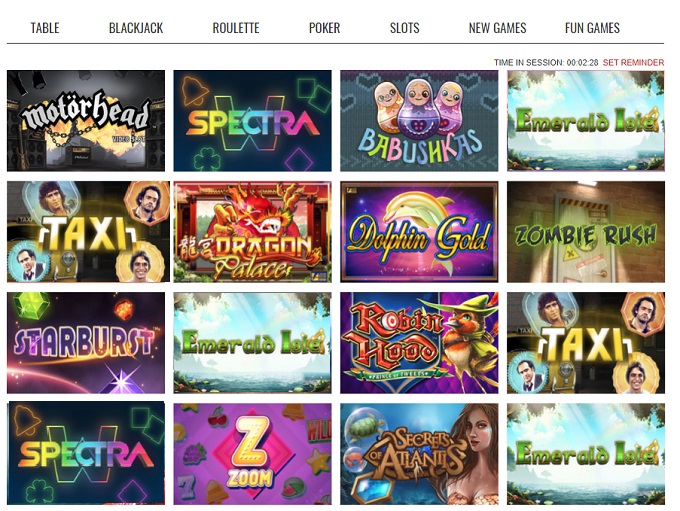Play the Zoom slot game
This screenshot has height=511, width=680.
tap(252, 454)
